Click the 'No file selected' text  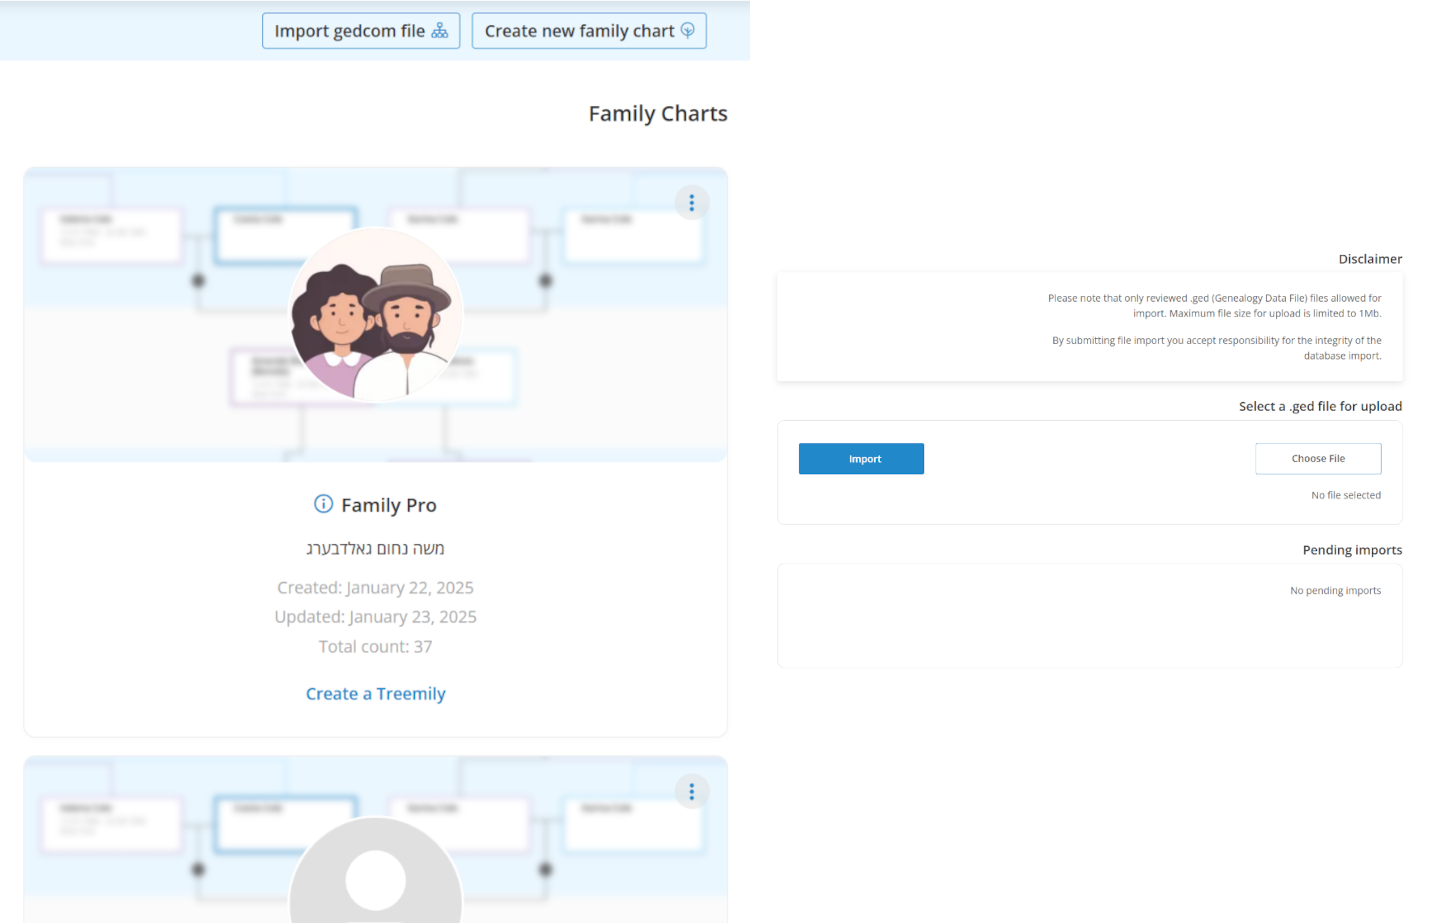tap(1346, 495)
